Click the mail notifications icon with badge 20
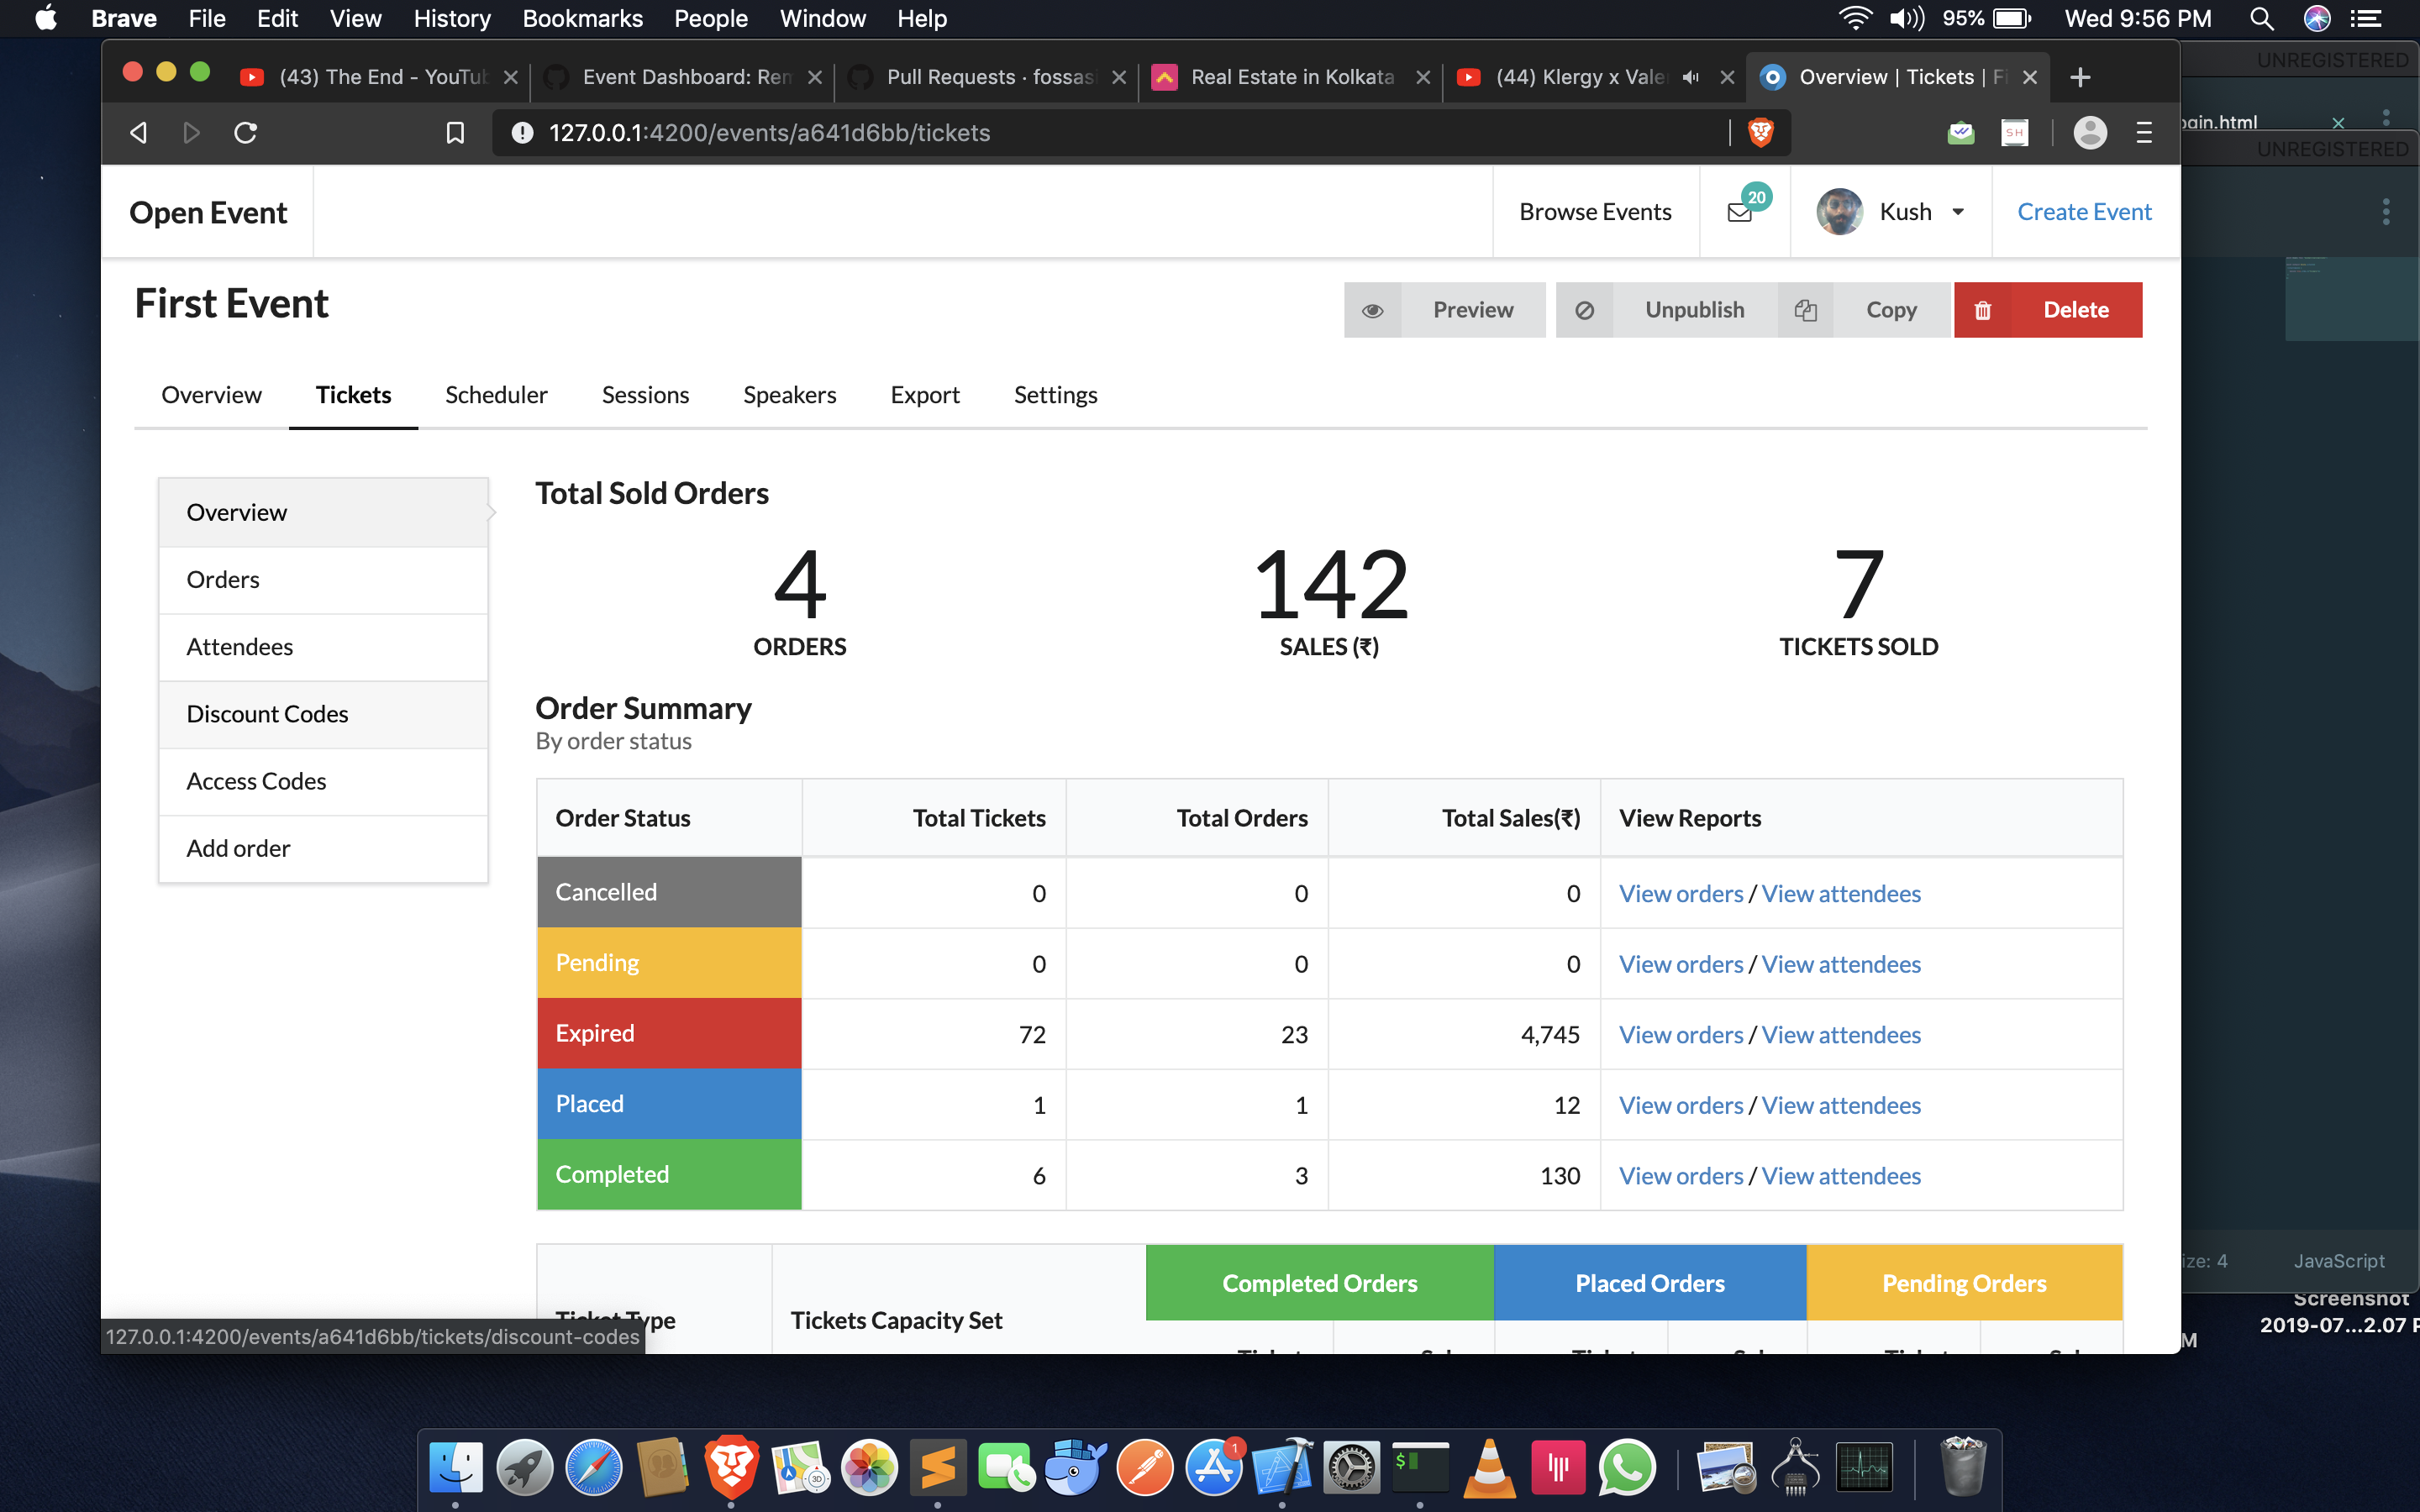This screenshot has height=1512, width=2420. click(1741, 211)
